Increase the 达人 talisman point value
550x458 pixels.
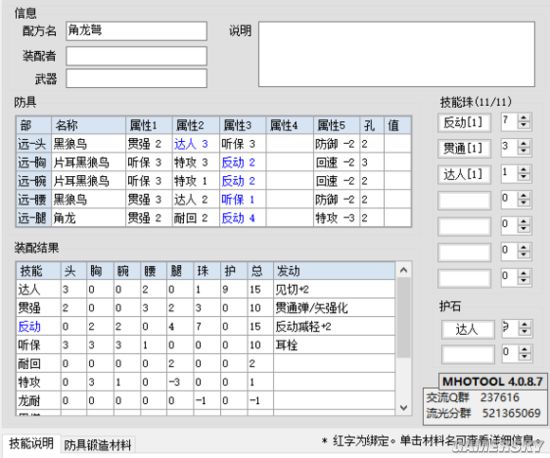(525, 325)
